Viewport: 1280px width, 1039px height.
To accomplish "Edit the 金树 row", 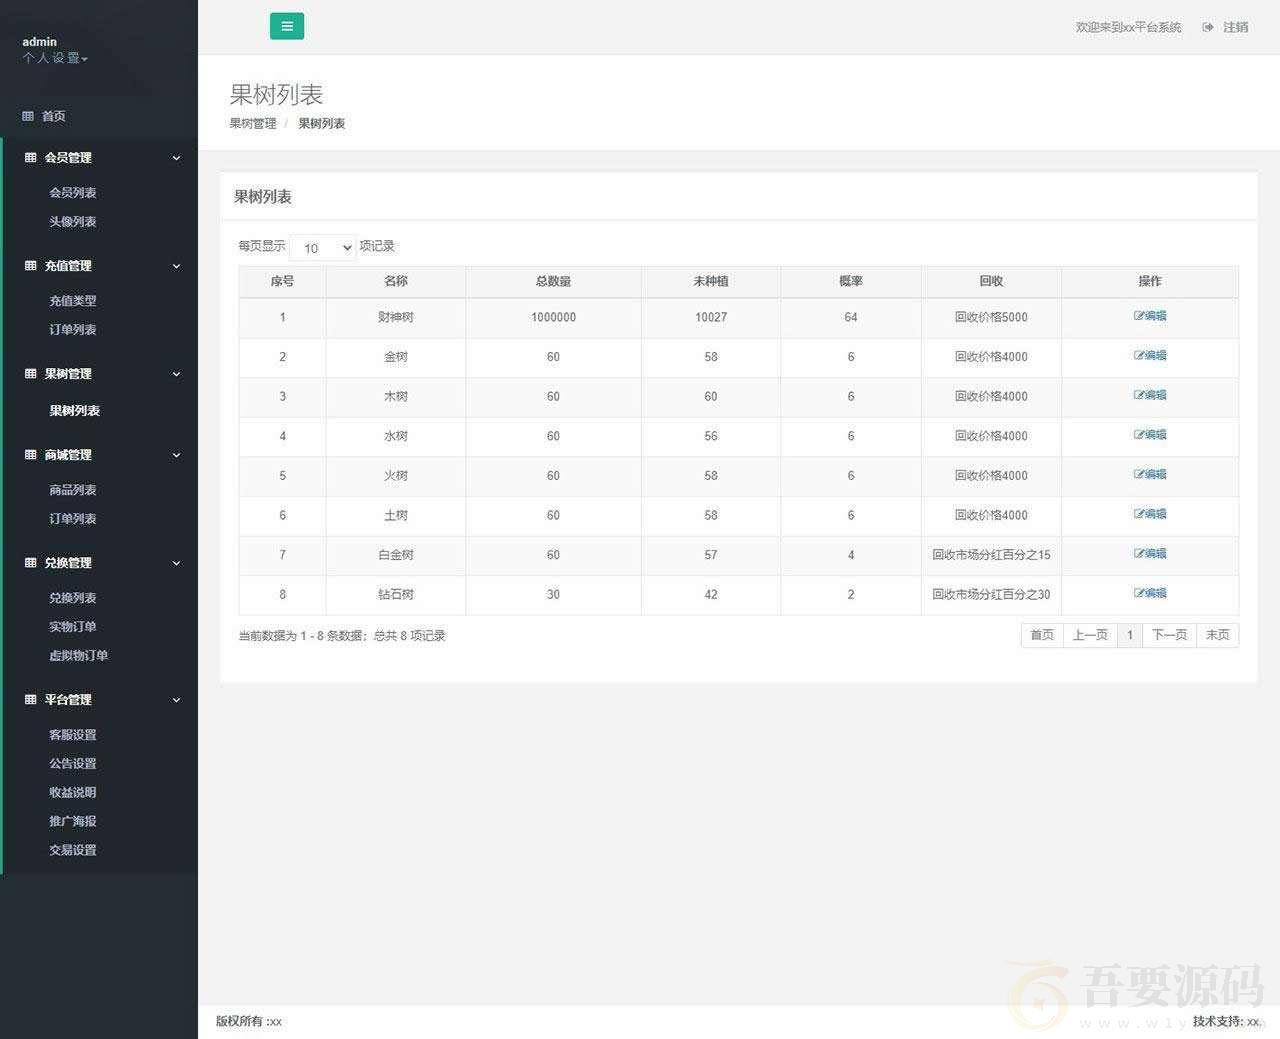I will click(1150, 356).
